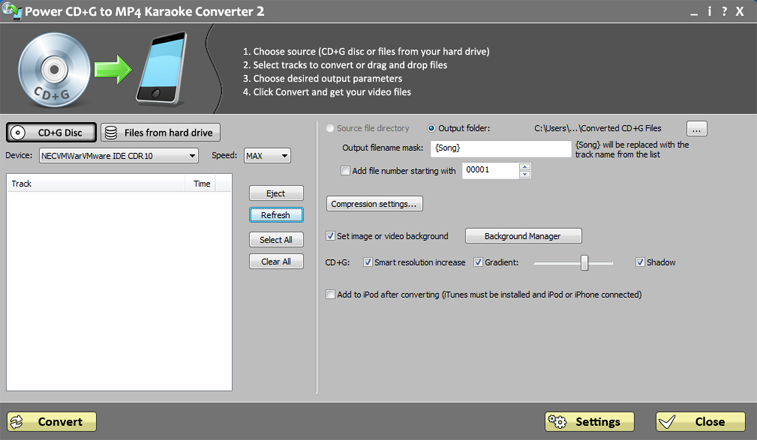The height and width of the screenshot is (440, 757).
Task: Toggle Smart resolution increase checkbox
Action: tap(368, 262)
